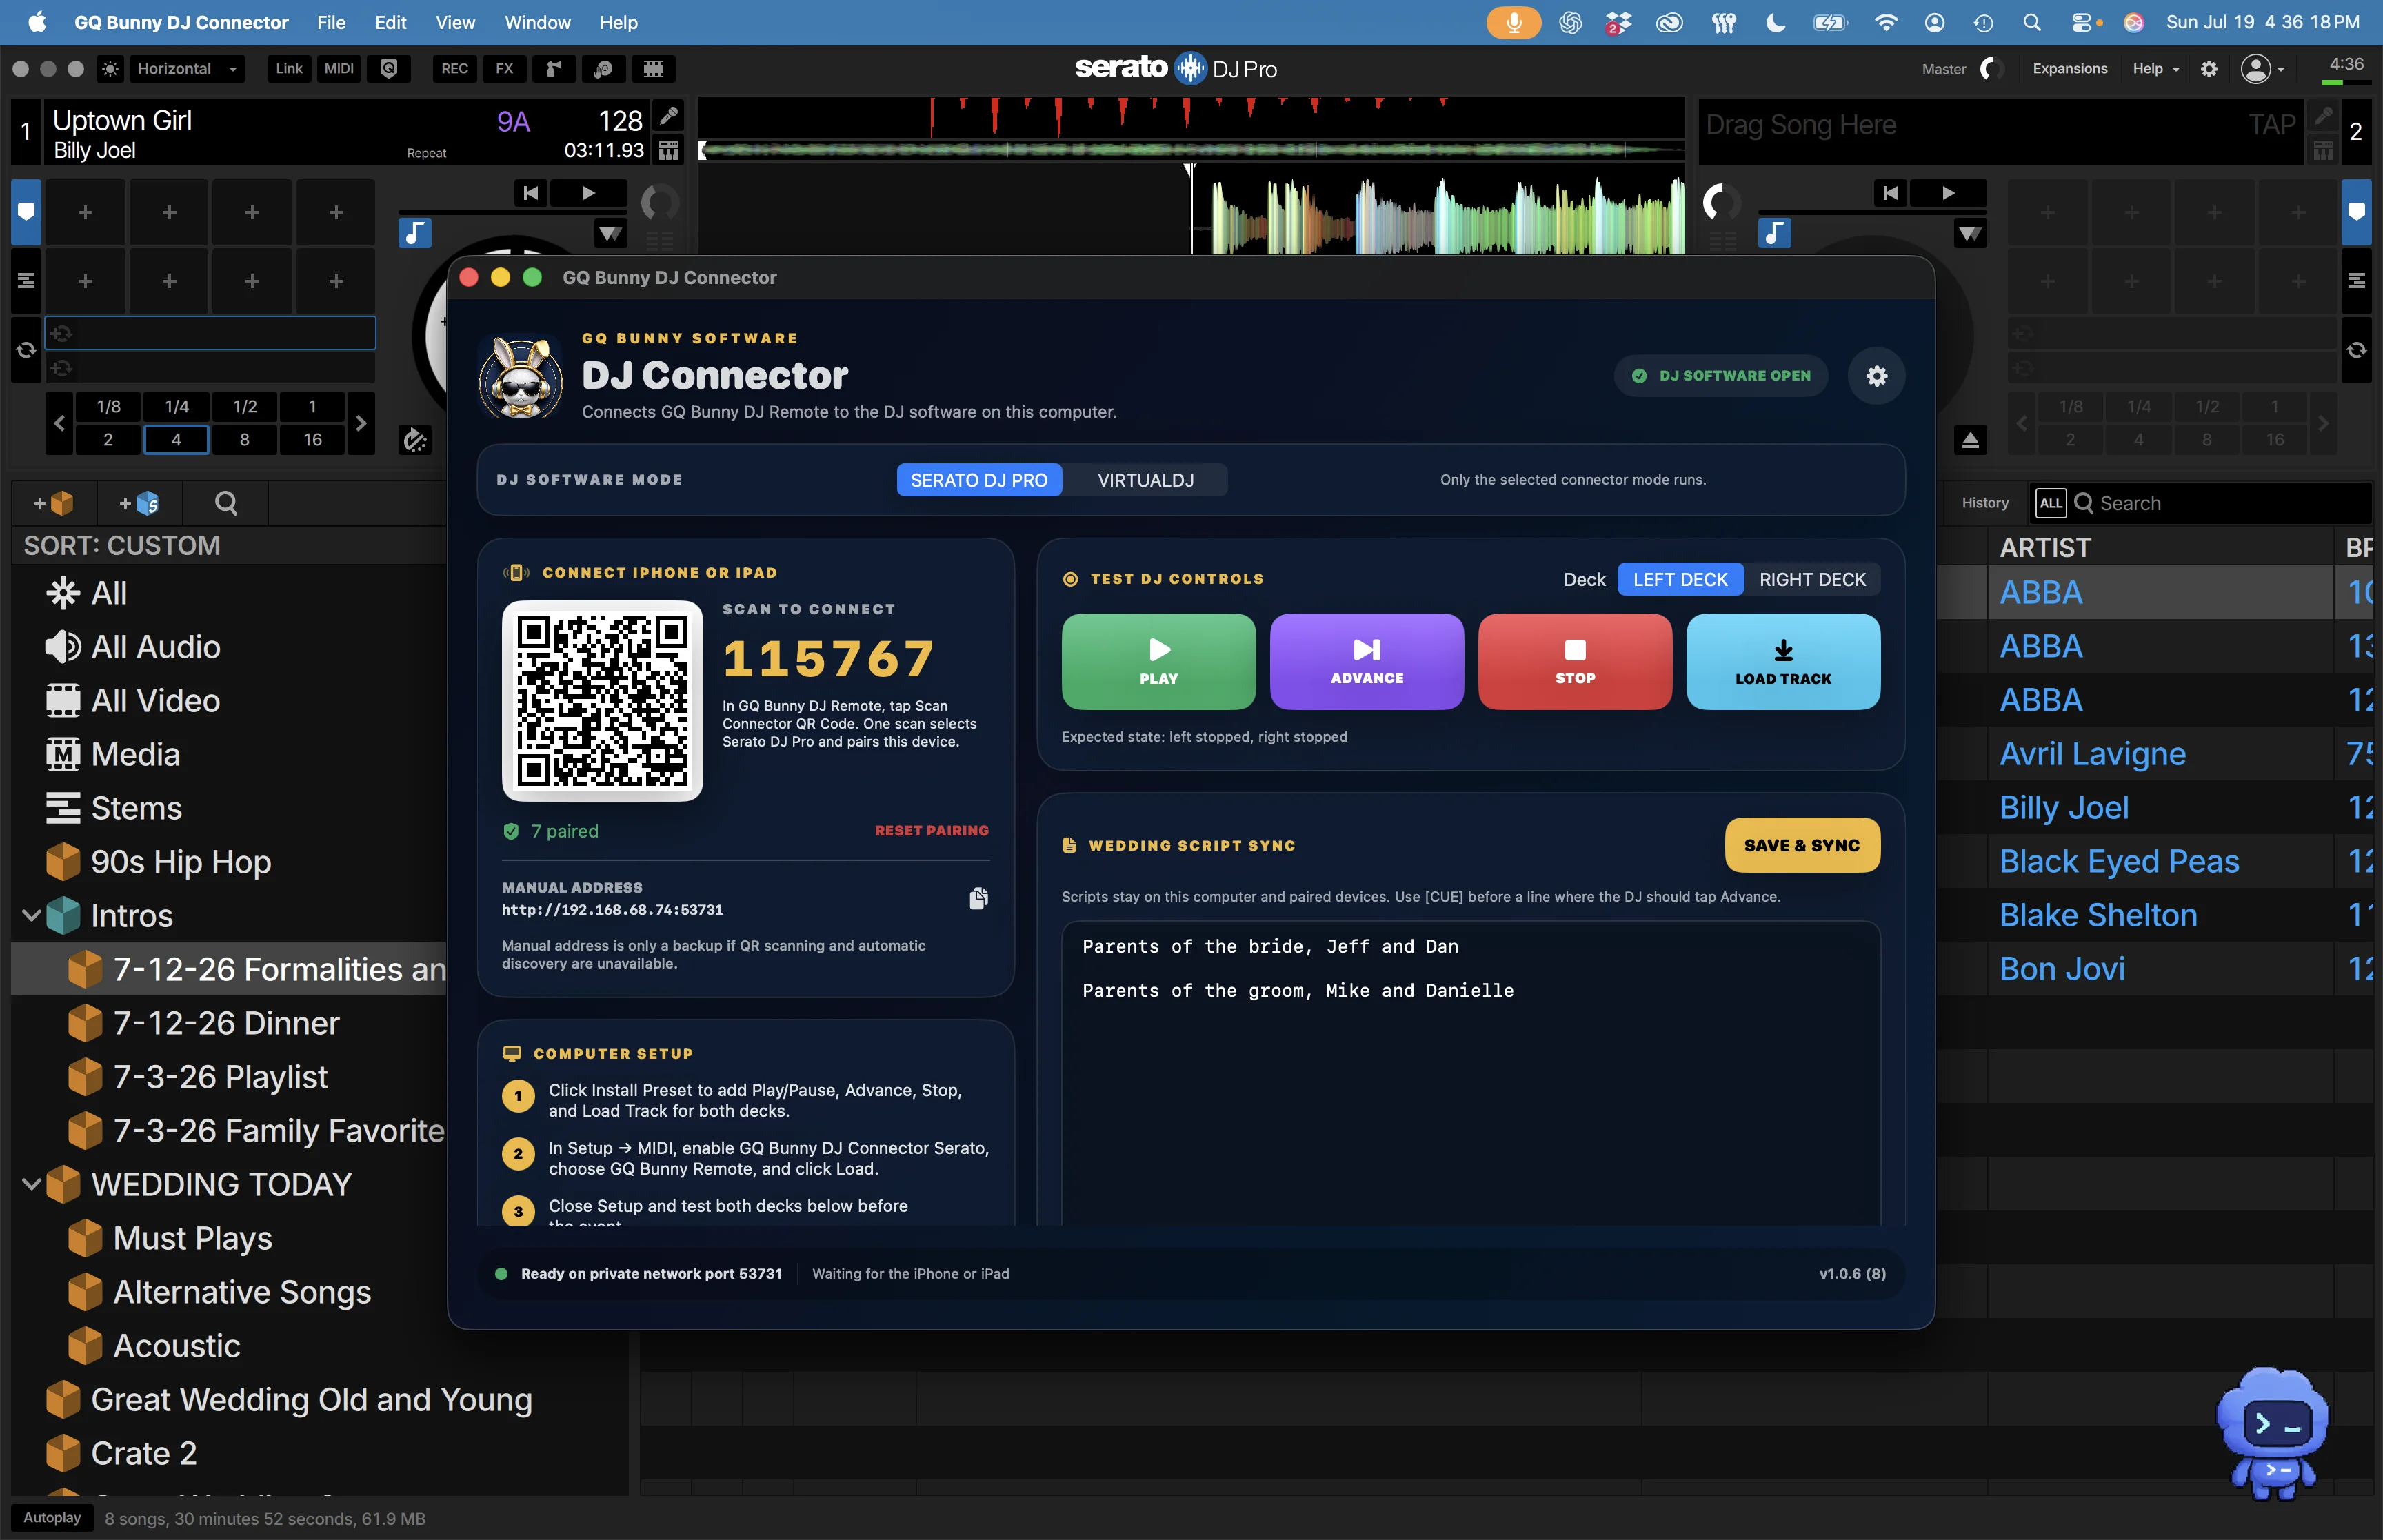The image size is (2383, 1540).
Task: Select SERATO DJ PRO mode
Action: click(x=978, y=480)
